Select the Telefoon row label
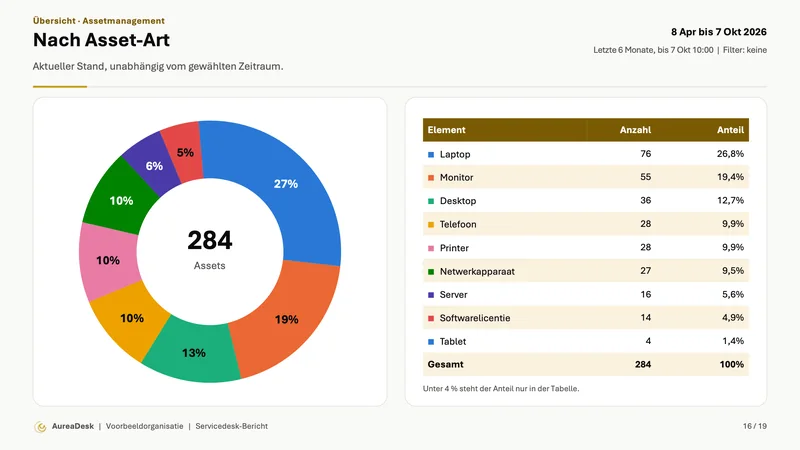Screen dimensions: 800x450 [458, 224]
